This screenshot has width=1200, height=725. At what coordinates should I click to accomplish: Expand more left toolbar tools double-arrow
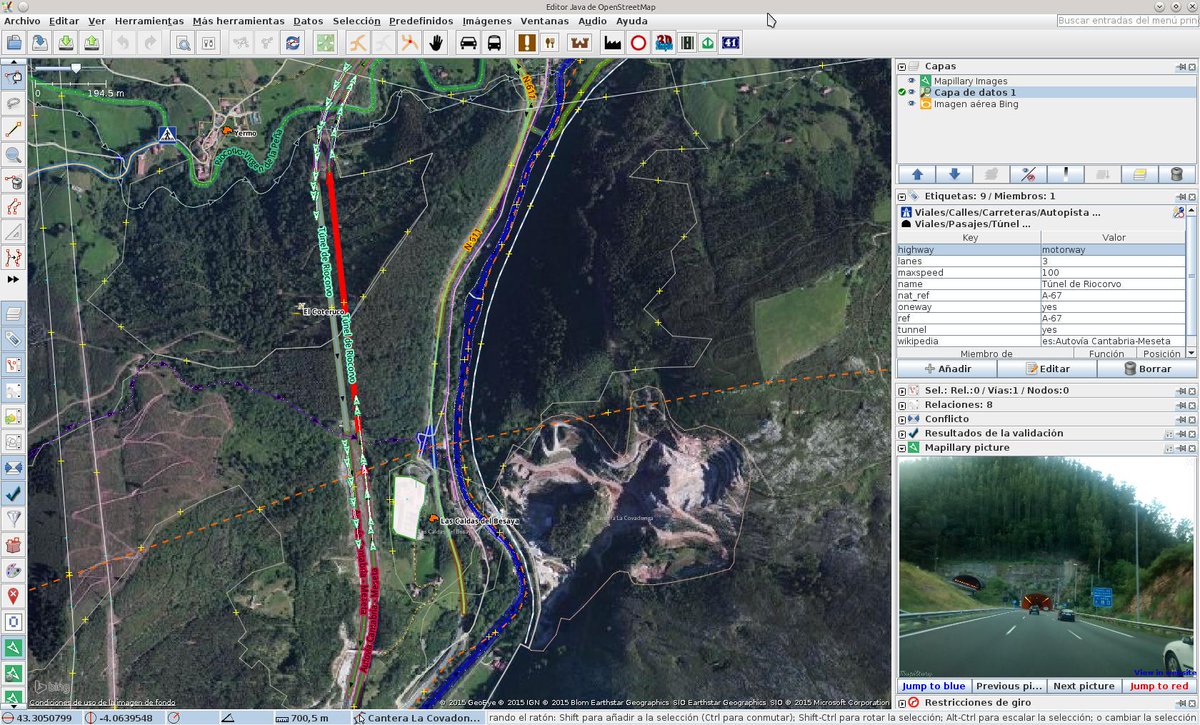[x=14, y=280]
